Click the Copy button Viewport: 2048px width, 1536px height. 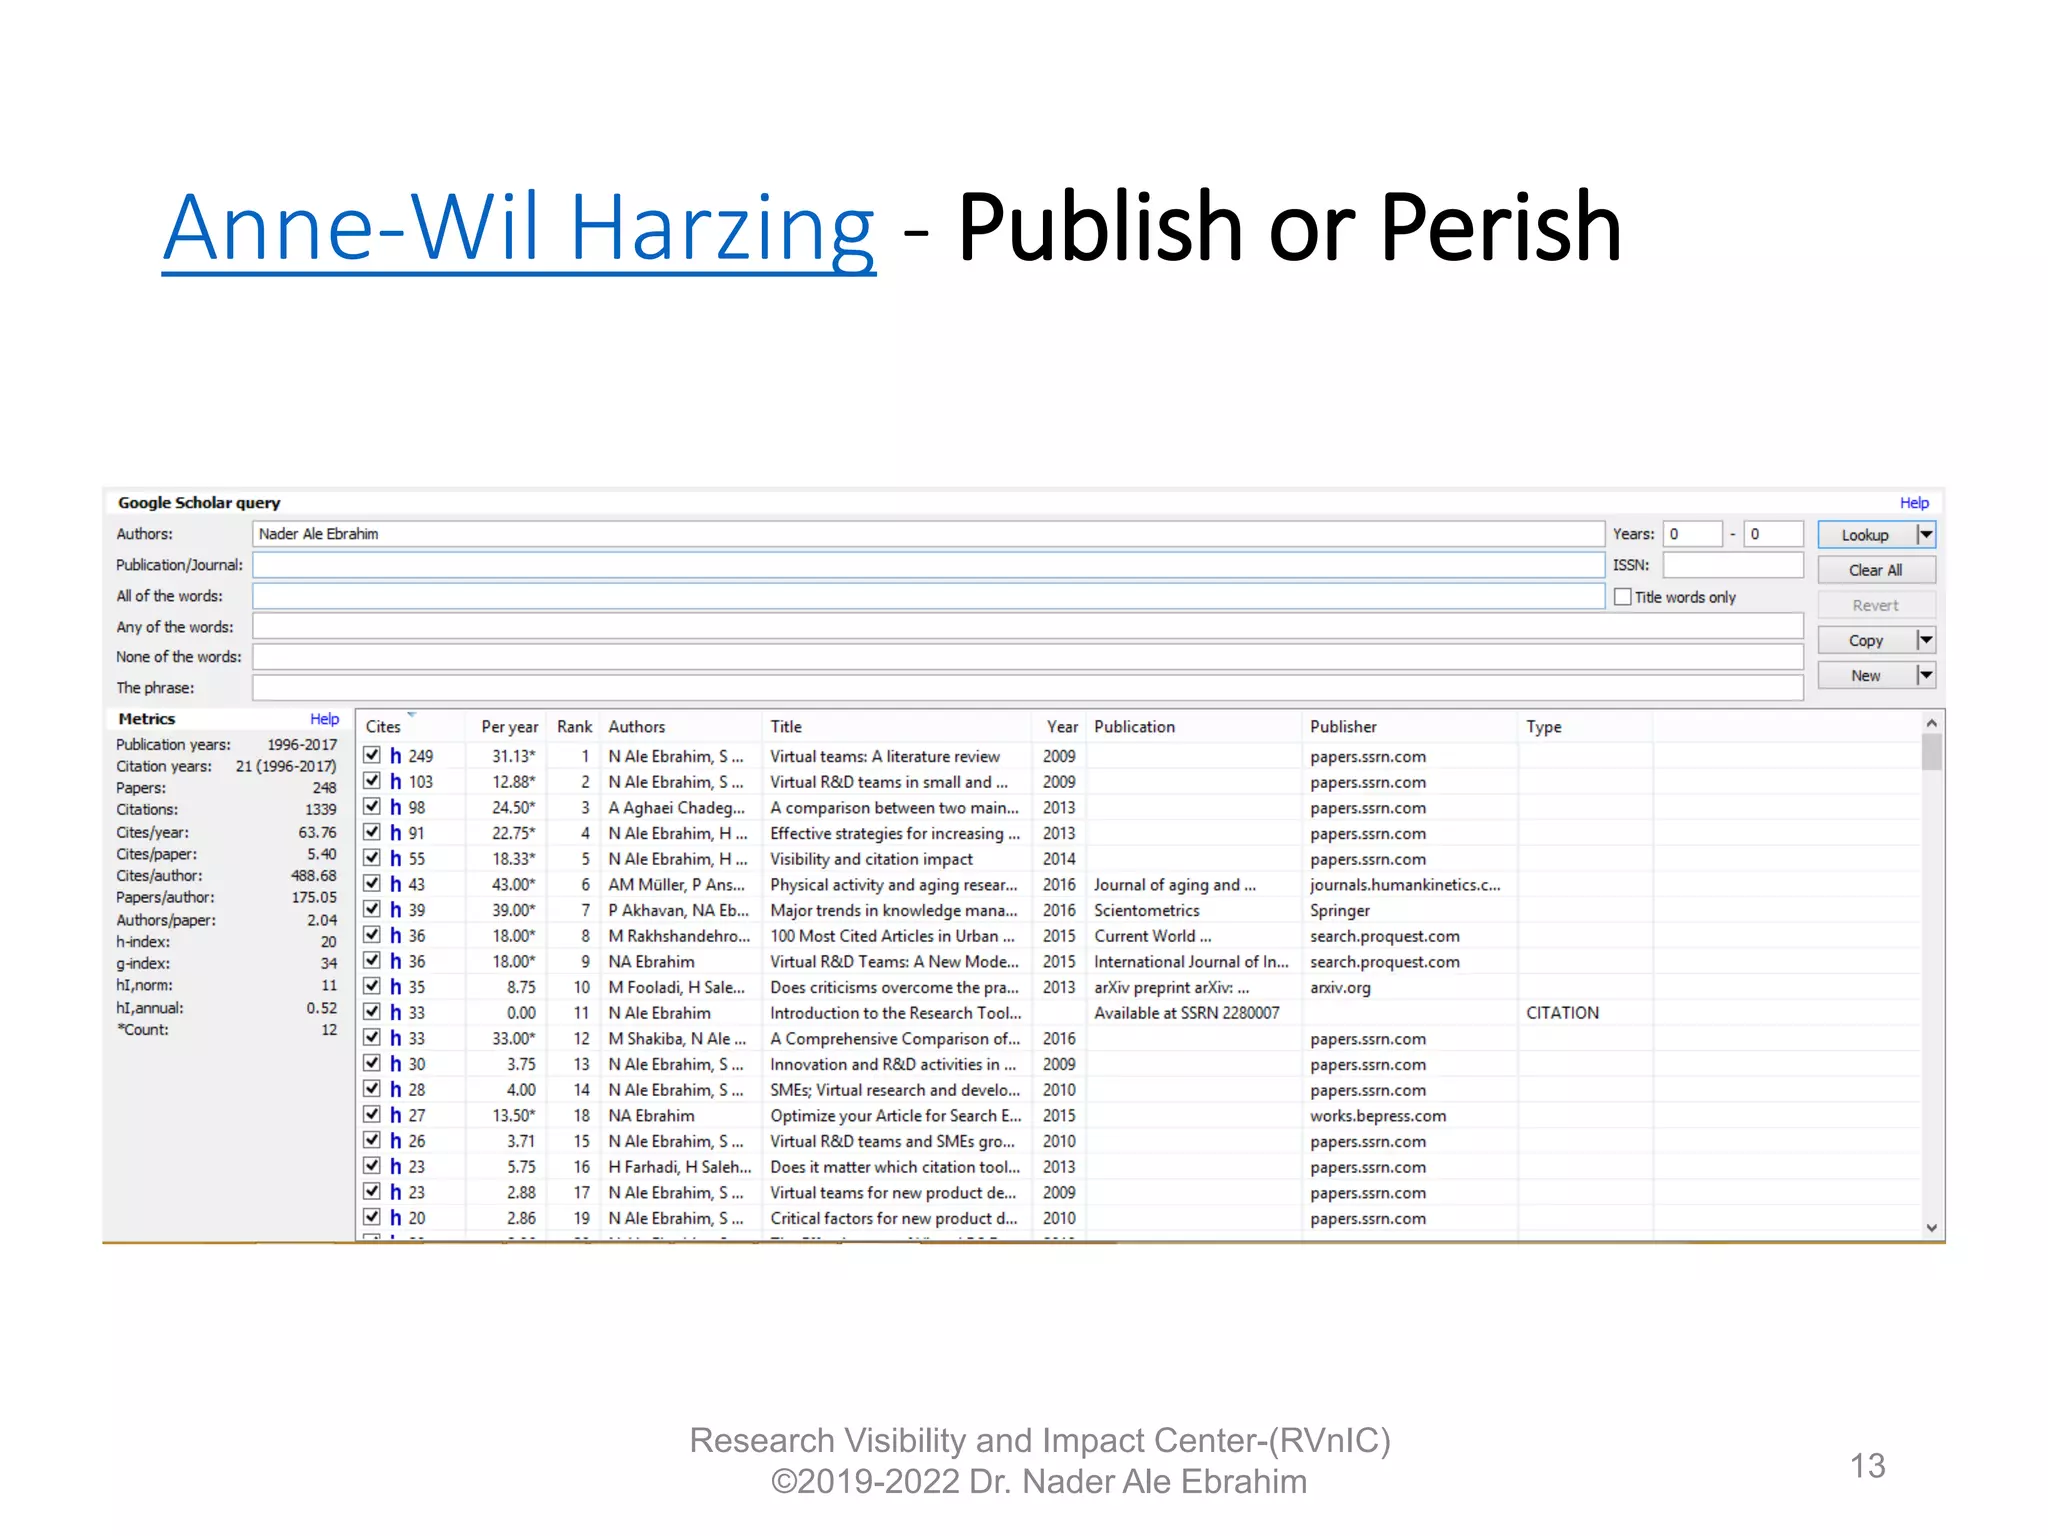(x=1866, y=640)
